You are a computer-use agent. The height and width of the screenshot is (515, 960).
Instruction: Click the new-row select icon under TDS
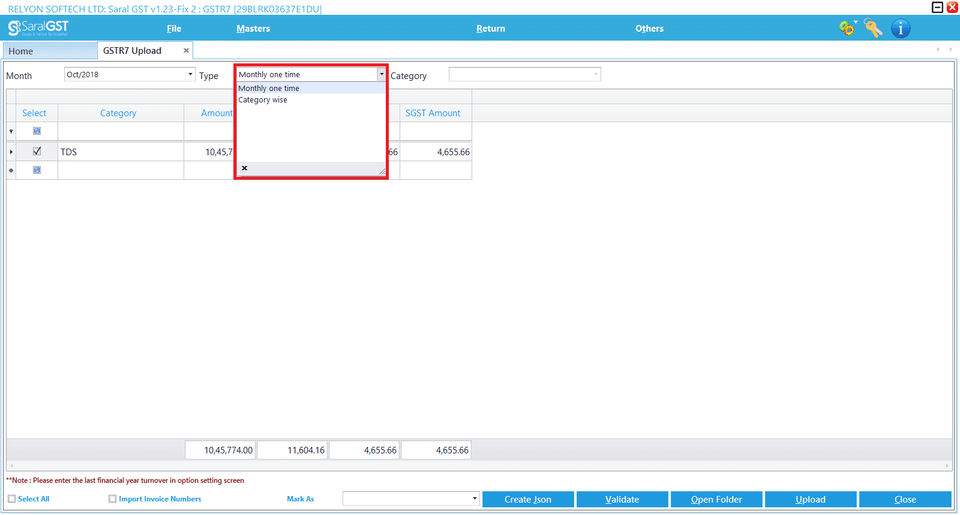point(37,170)
